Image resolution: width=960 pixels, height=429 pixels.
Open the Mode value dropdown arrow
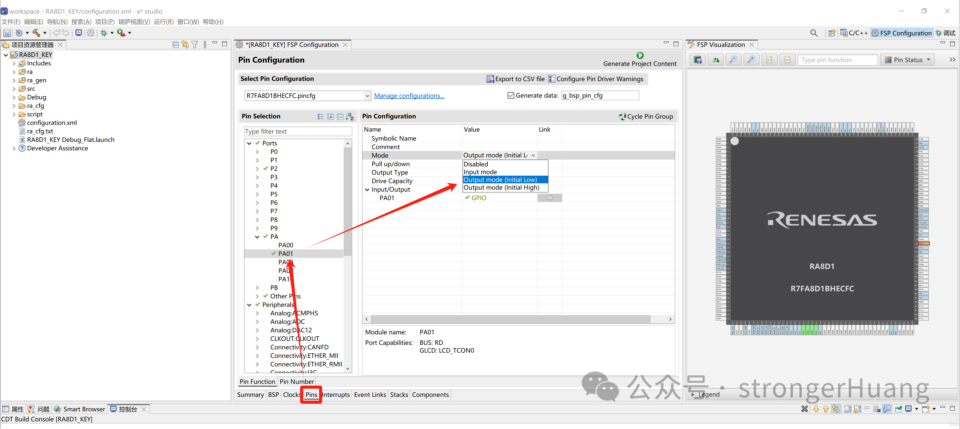coord(533,155)
